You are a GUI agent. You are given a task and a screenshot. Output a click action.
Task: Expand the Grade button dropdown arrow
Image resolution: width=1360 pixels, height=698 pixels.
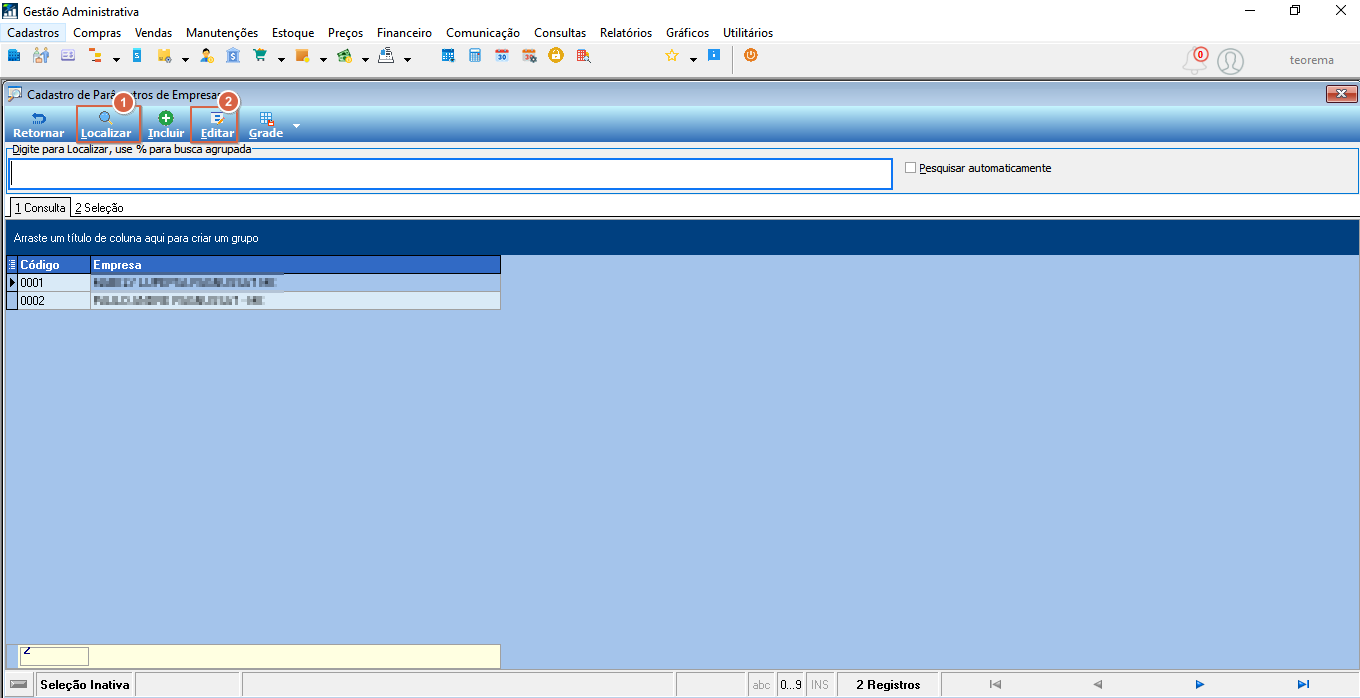(x=296, y=126)
